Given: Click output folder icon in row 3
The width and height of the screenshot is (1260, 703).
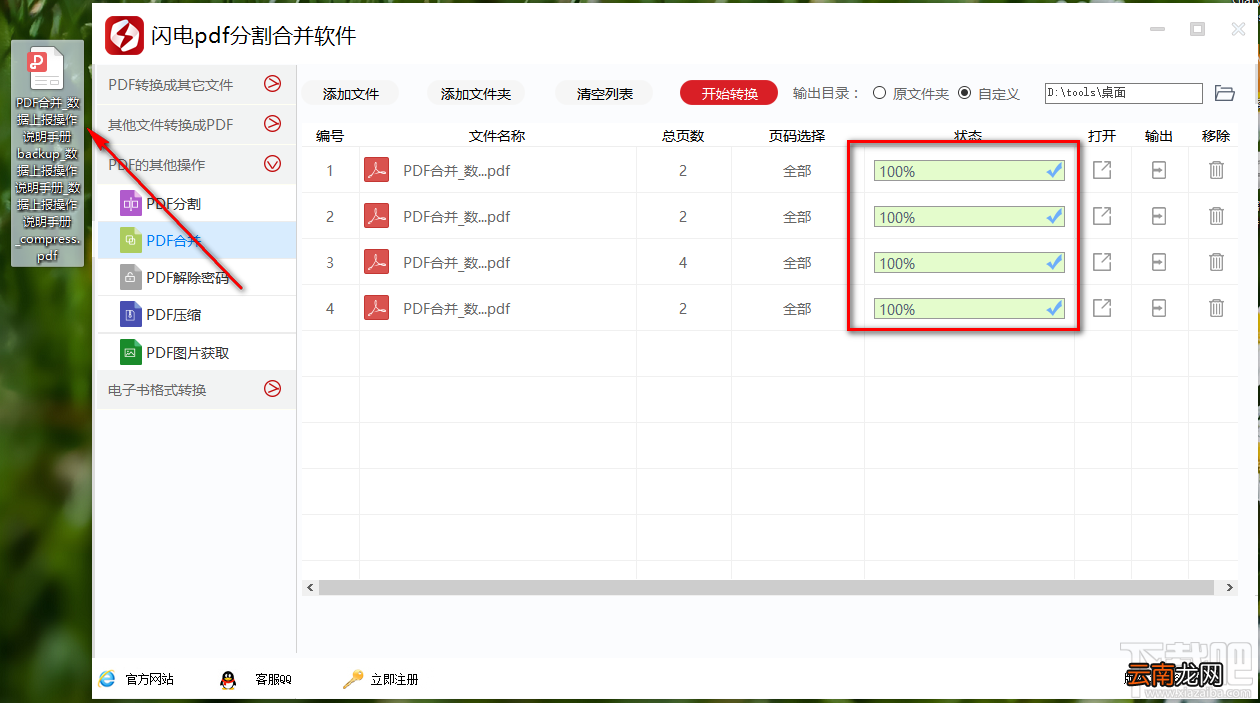Looking at the screenshot, I should click(x=1158, y=262).
